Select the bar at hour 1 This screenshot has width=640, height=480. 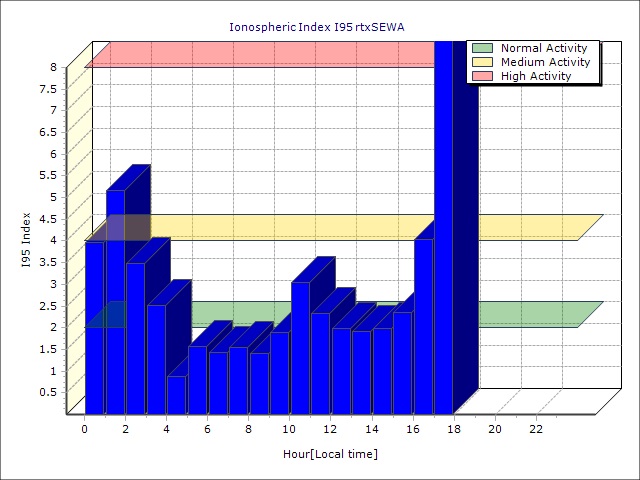click(115, 300)
